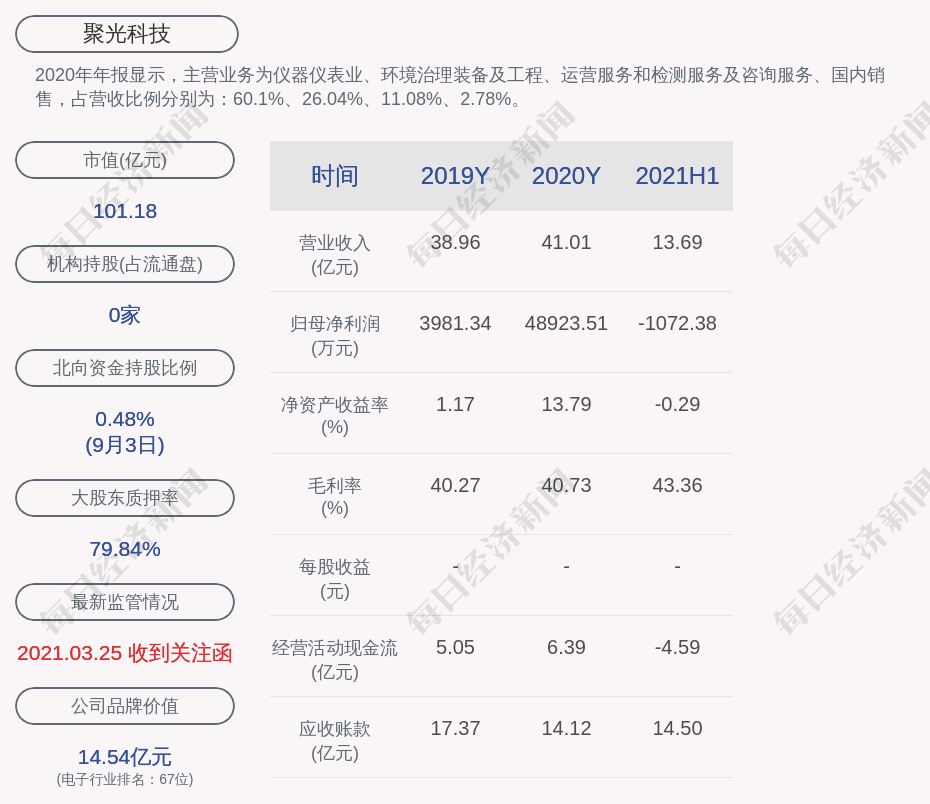Click the 营业收入(亿元) row label
The width and height of the screenshot is (930, 804).
click(335, 254)
